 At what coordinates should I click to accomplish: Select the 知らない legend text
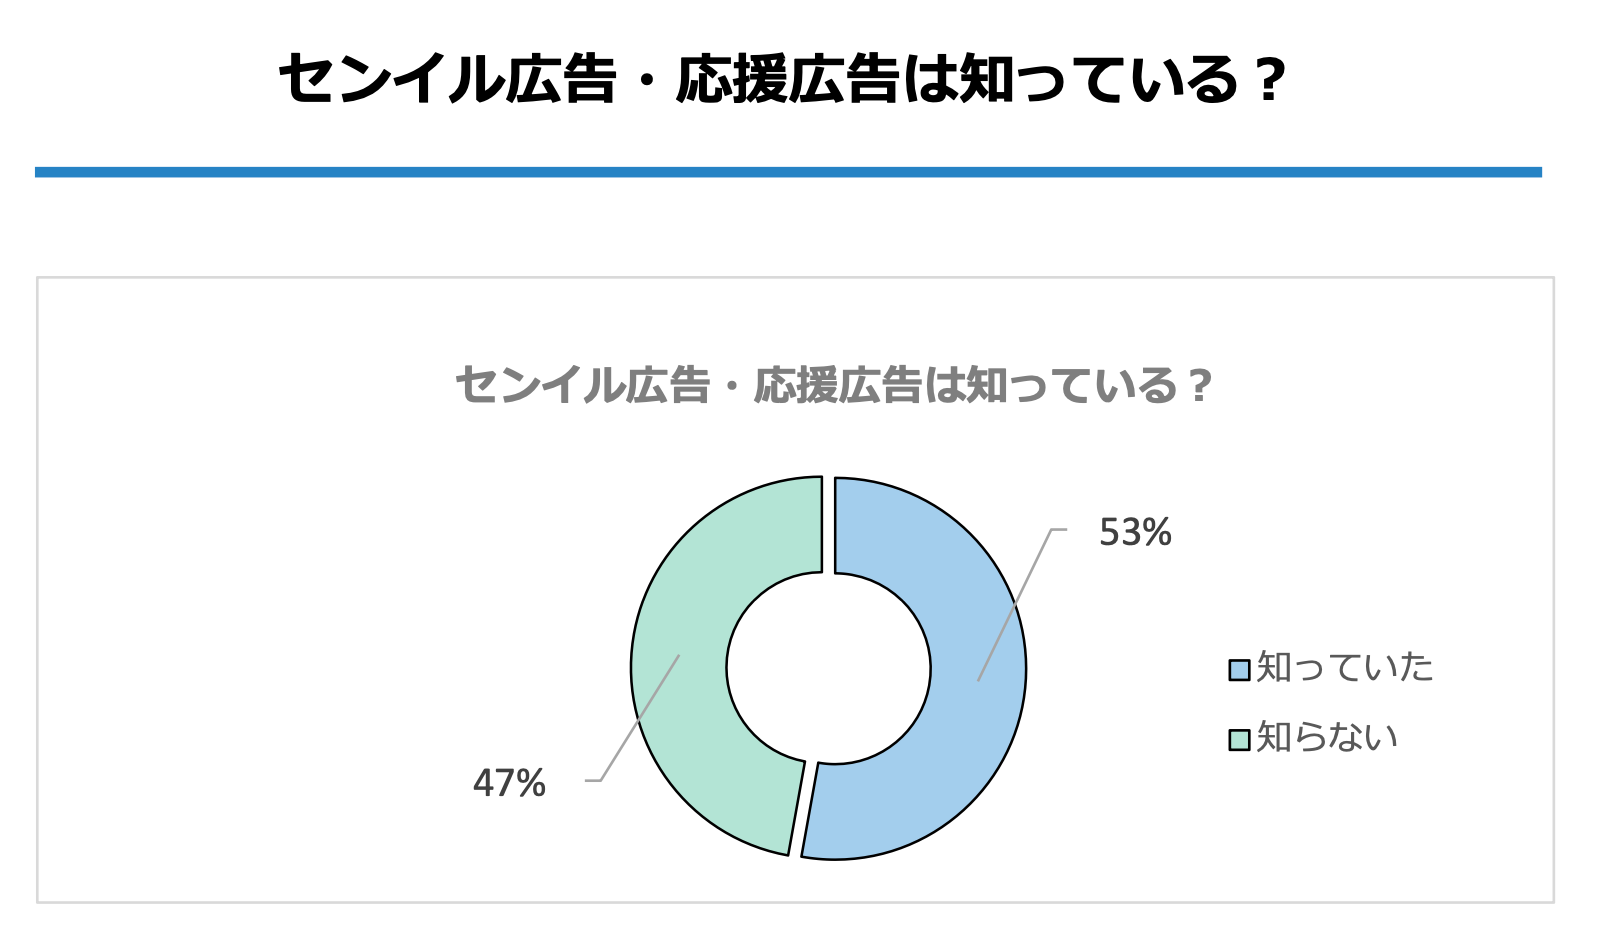[1326, 738]
